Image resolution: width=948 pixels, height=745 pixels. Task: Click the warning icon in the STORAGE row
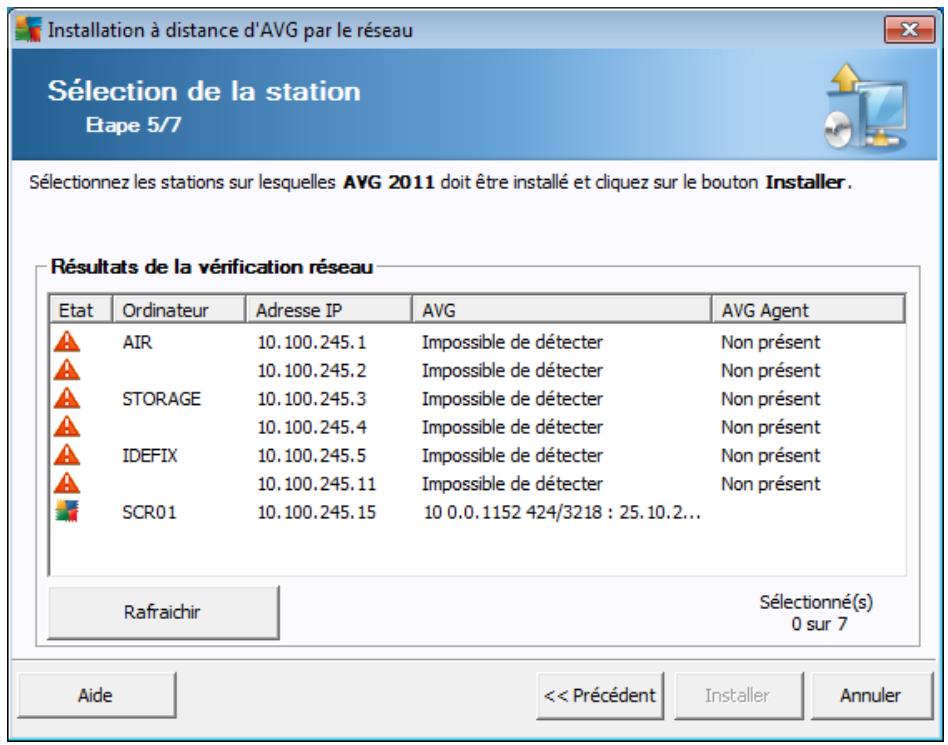pos(67,399)
